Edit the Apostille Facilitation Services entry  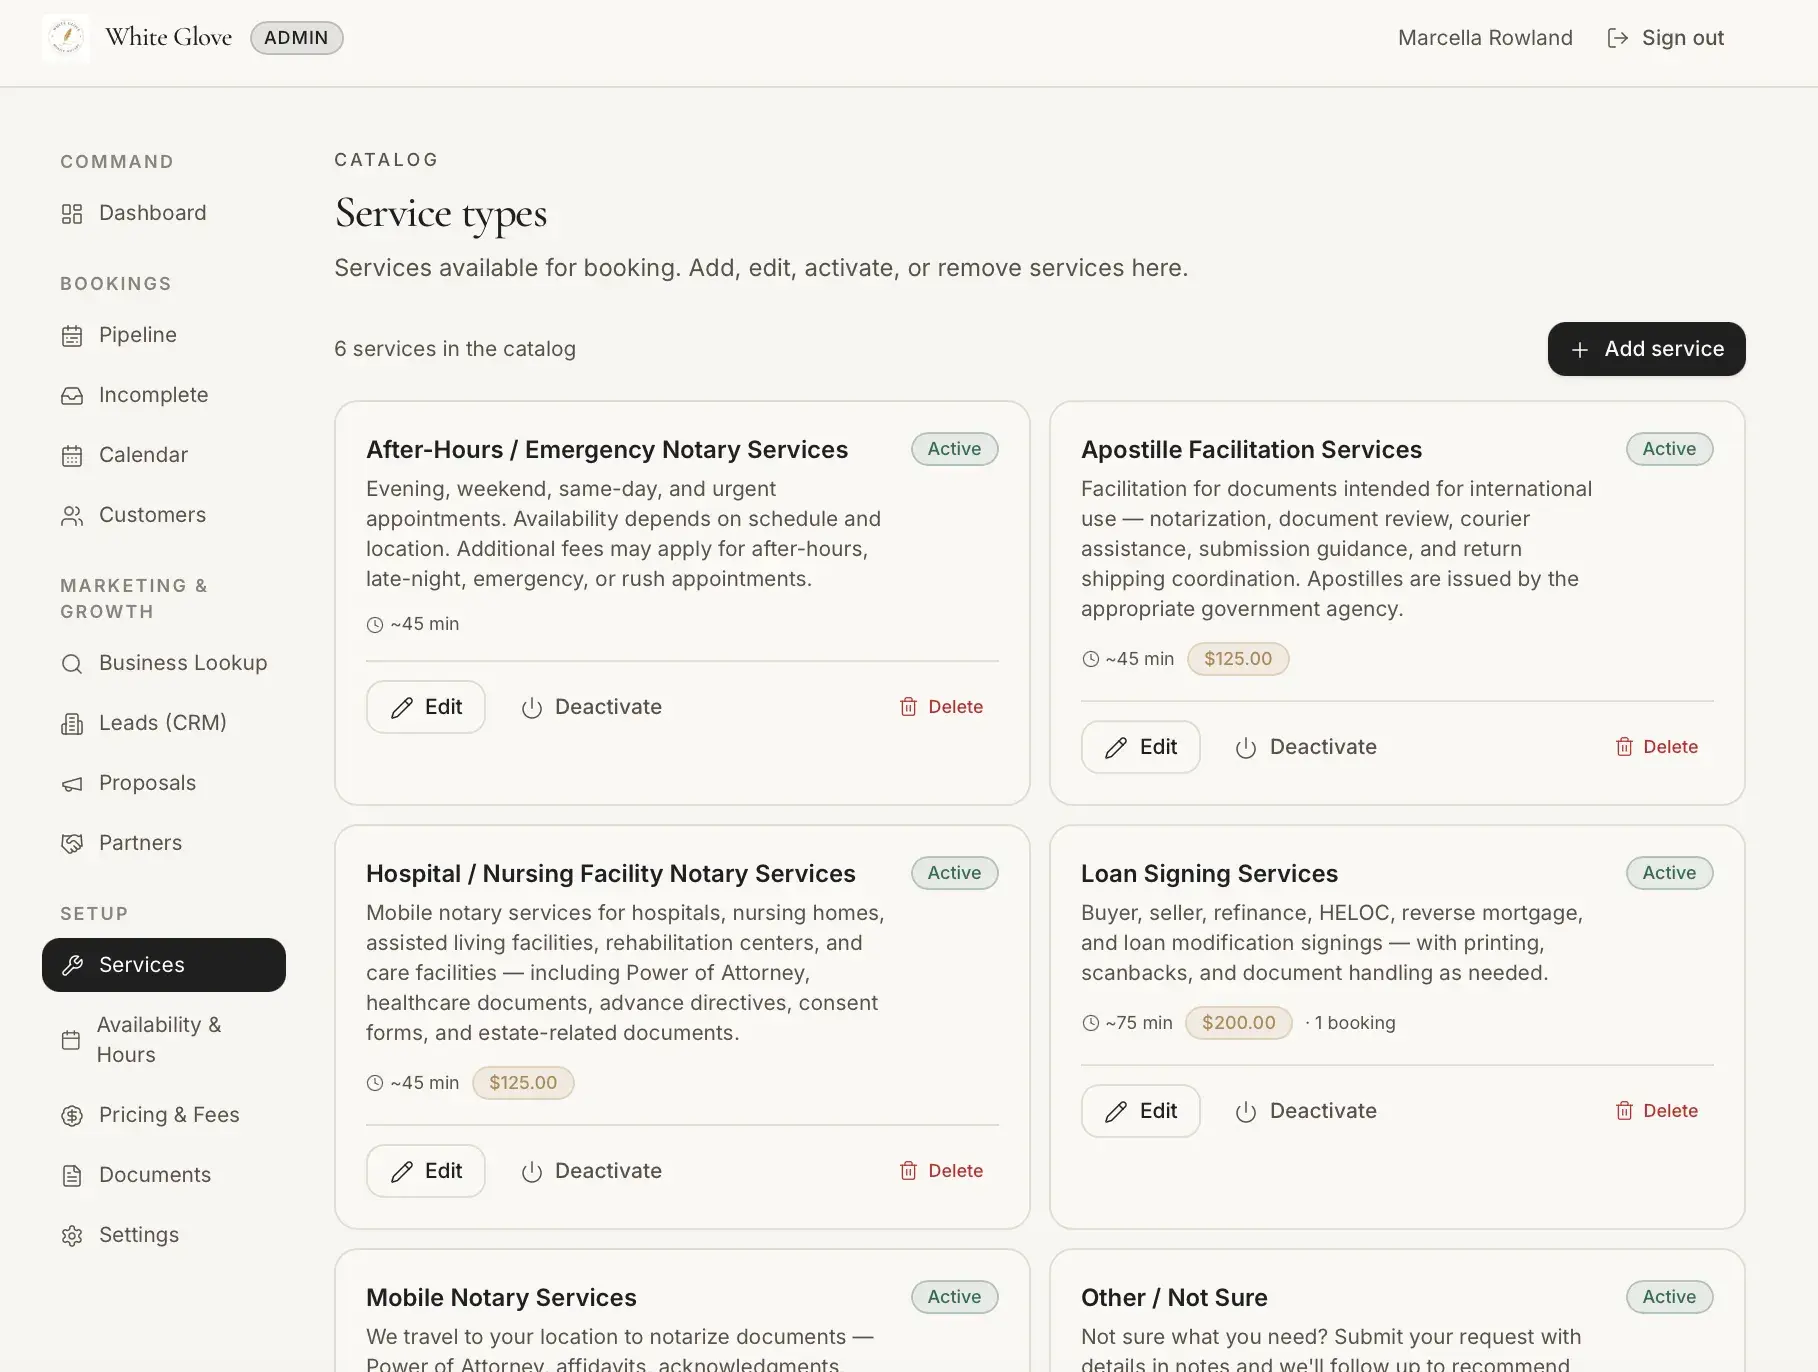tap(1140, 747)
